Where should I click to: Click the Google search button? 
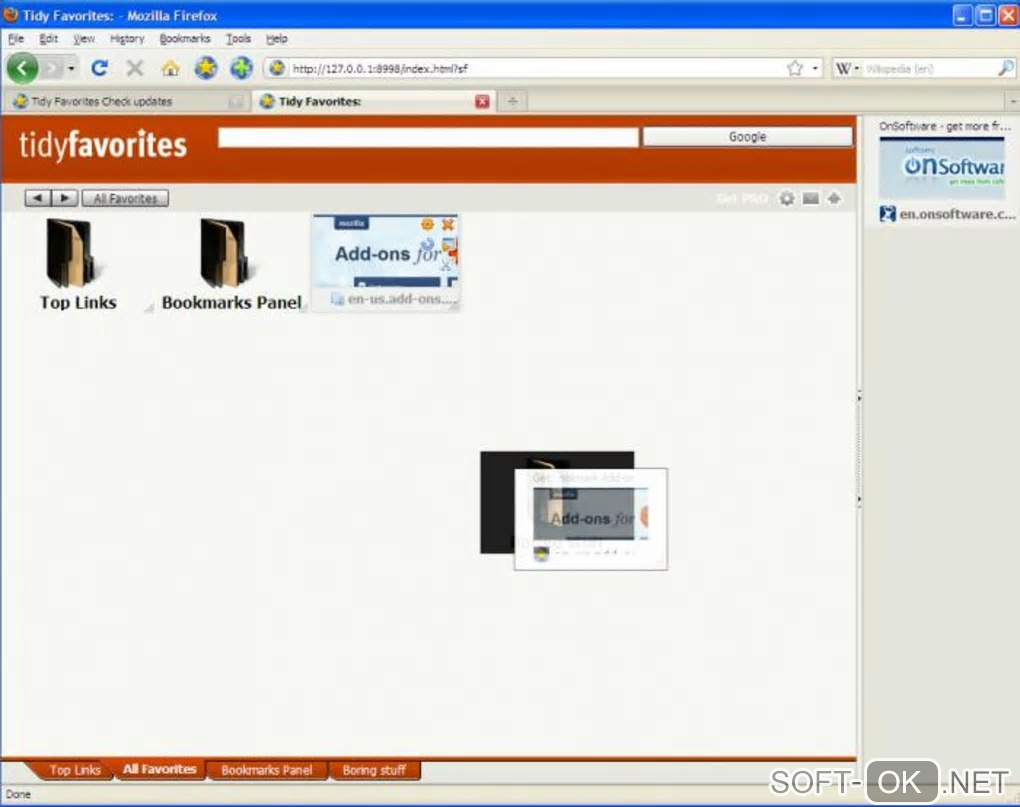coord(747,137)
